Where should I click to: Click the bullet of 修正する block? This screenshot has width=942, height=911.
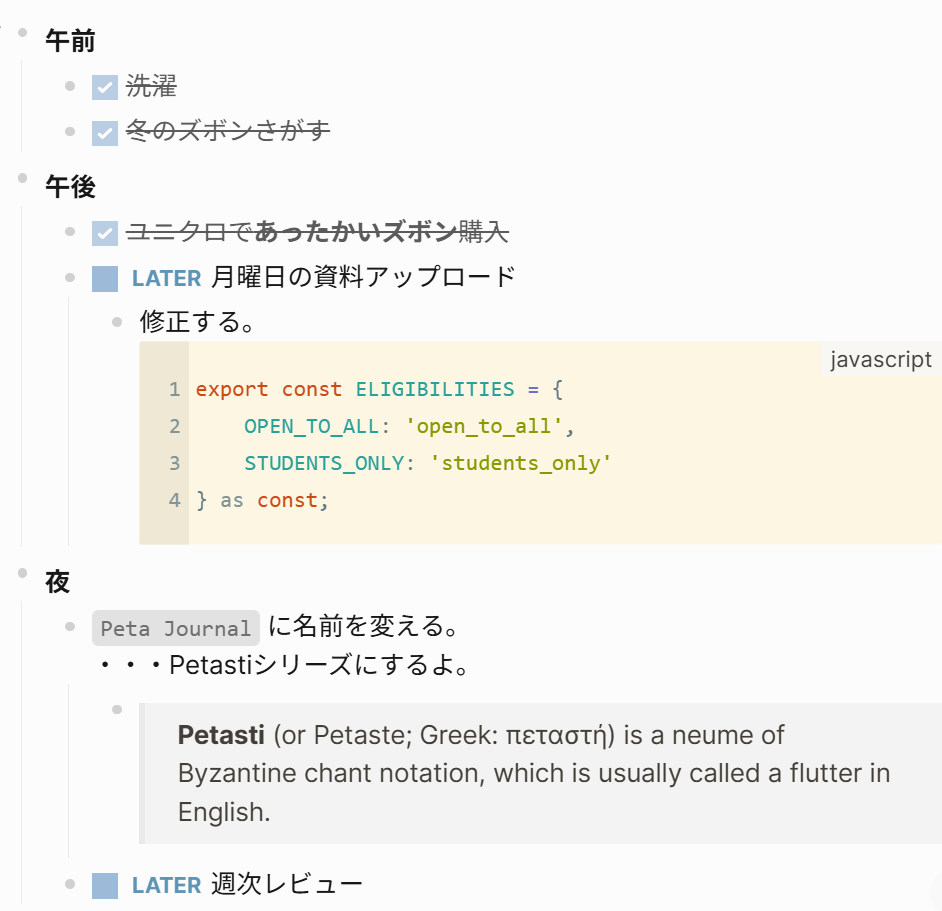pos(117,322)
